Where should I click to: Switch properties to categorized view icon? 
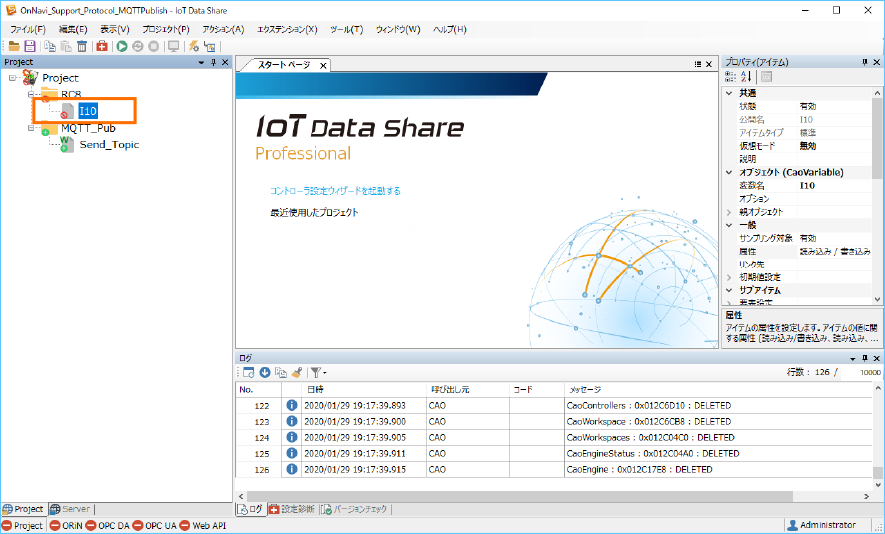(x=730, y=77)
